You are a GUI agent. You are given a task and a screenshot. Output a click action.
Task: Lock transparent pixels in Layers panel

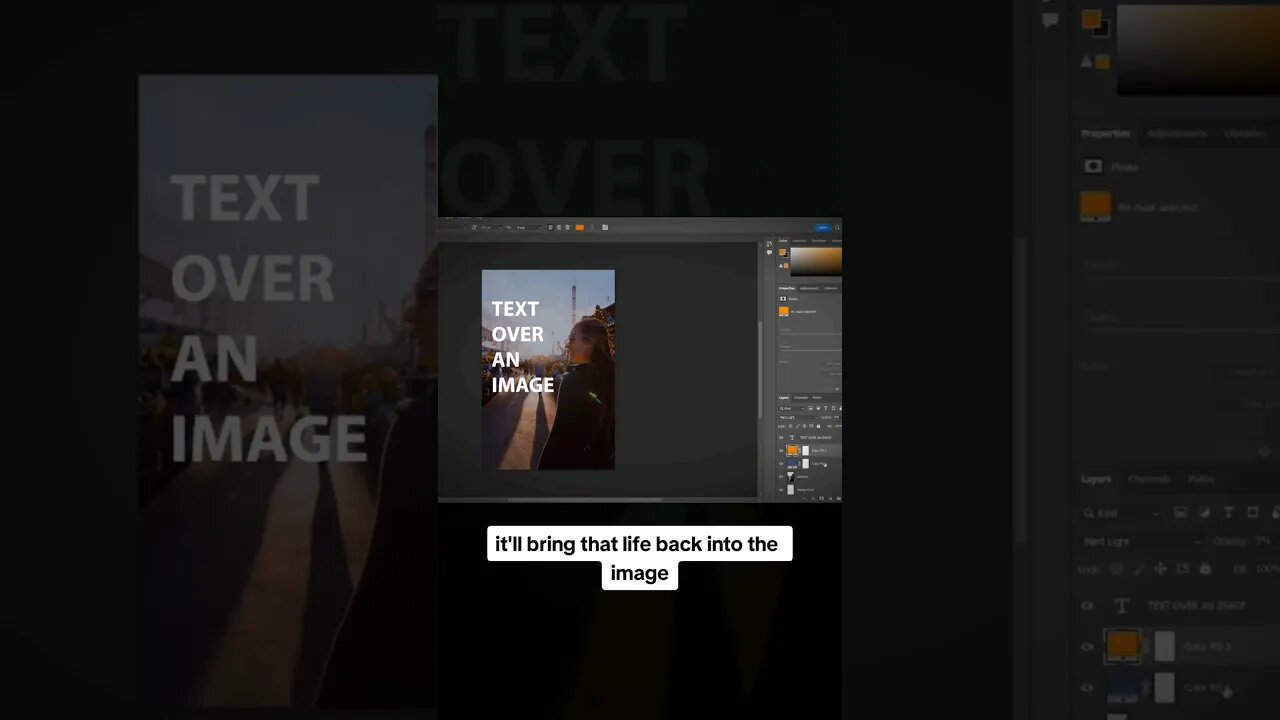[x=790, y=426]
